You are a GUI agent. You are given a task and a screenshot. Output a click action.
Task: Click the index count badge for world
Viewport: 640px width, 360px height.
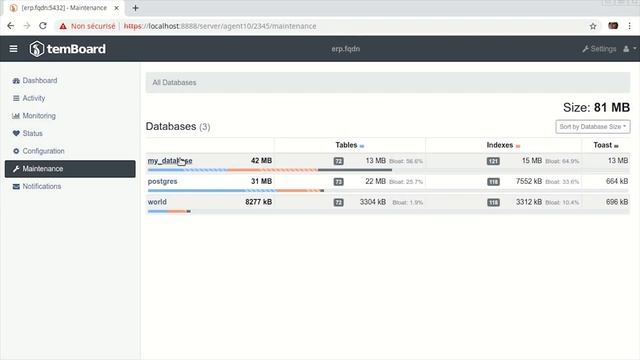[x=493, y=202]
